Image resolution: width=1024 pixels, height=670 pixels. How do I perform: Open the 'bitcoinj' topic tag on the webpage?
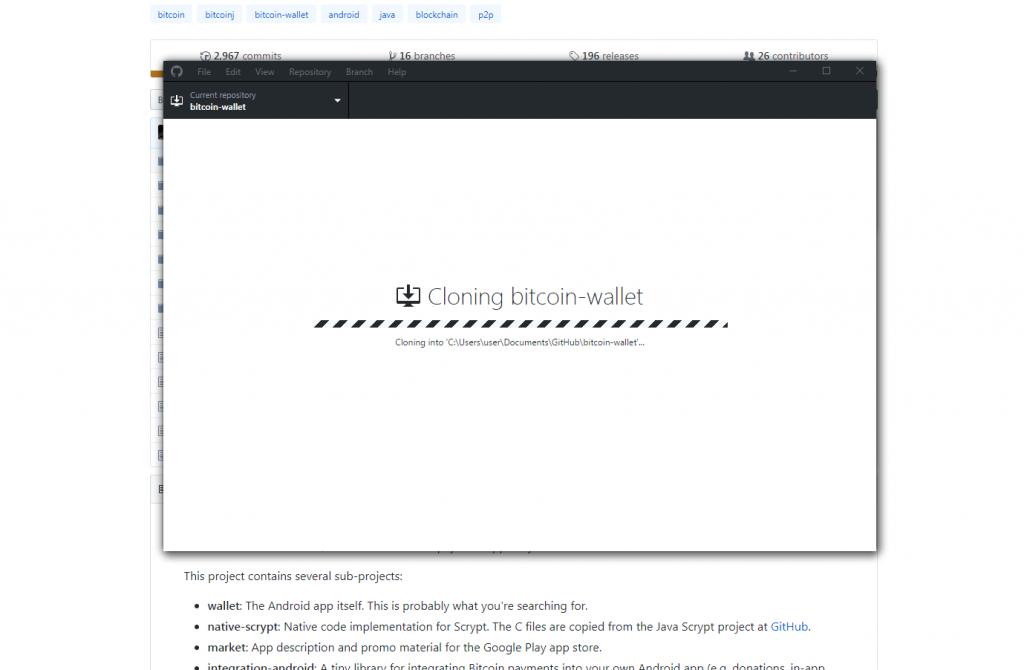[219, 14]
